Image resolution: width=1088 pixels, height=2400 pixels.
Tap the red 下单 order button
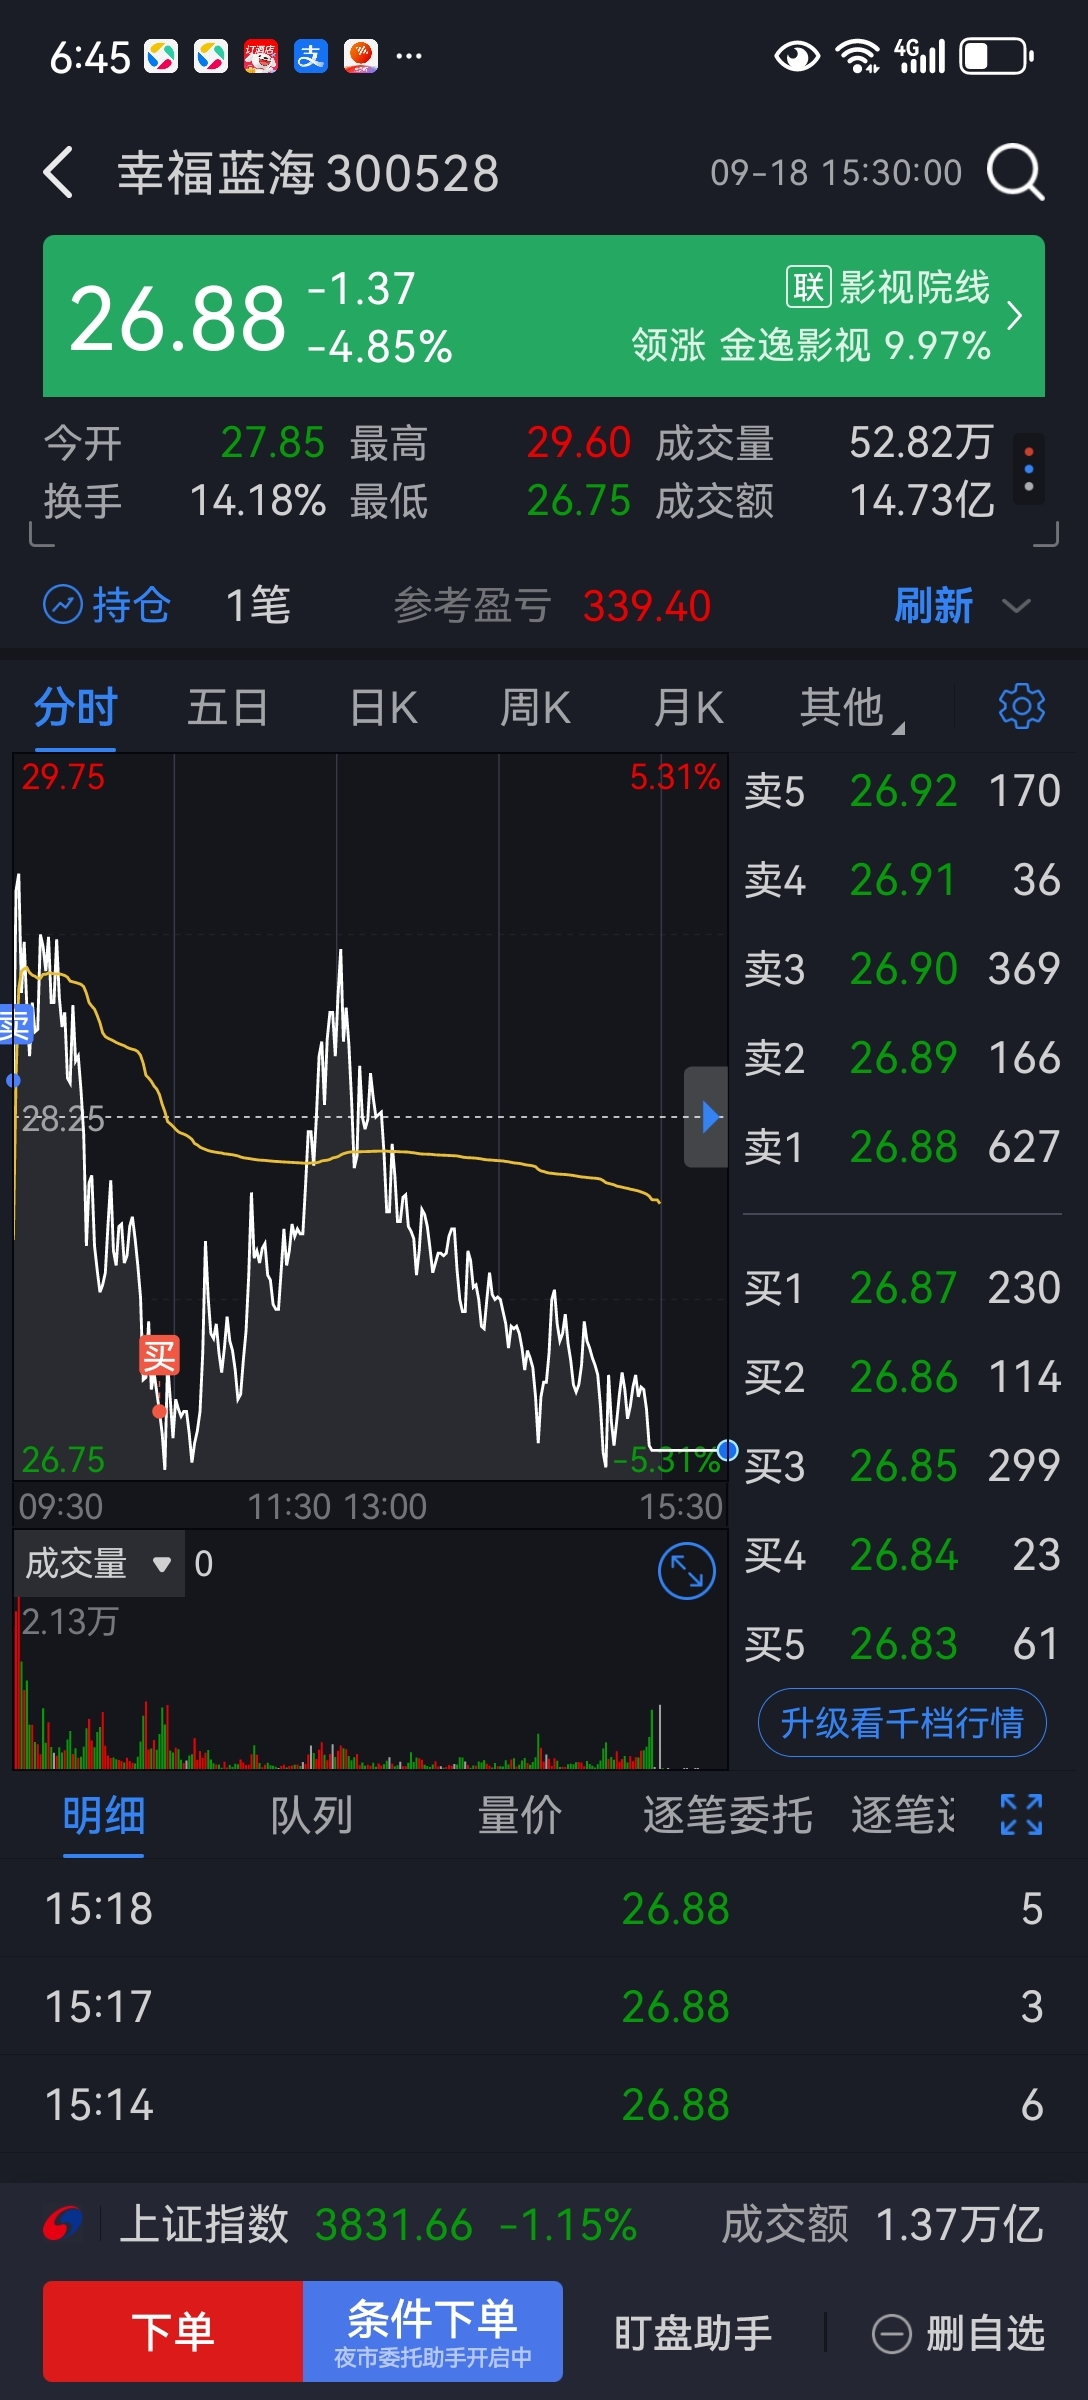(x=173, y=2331)
